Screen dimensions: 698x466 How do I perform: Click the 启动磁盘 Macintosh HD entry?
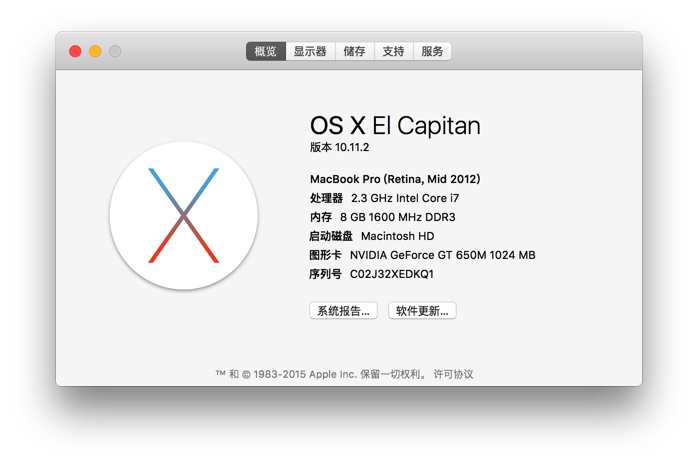(x=372, y=236)
